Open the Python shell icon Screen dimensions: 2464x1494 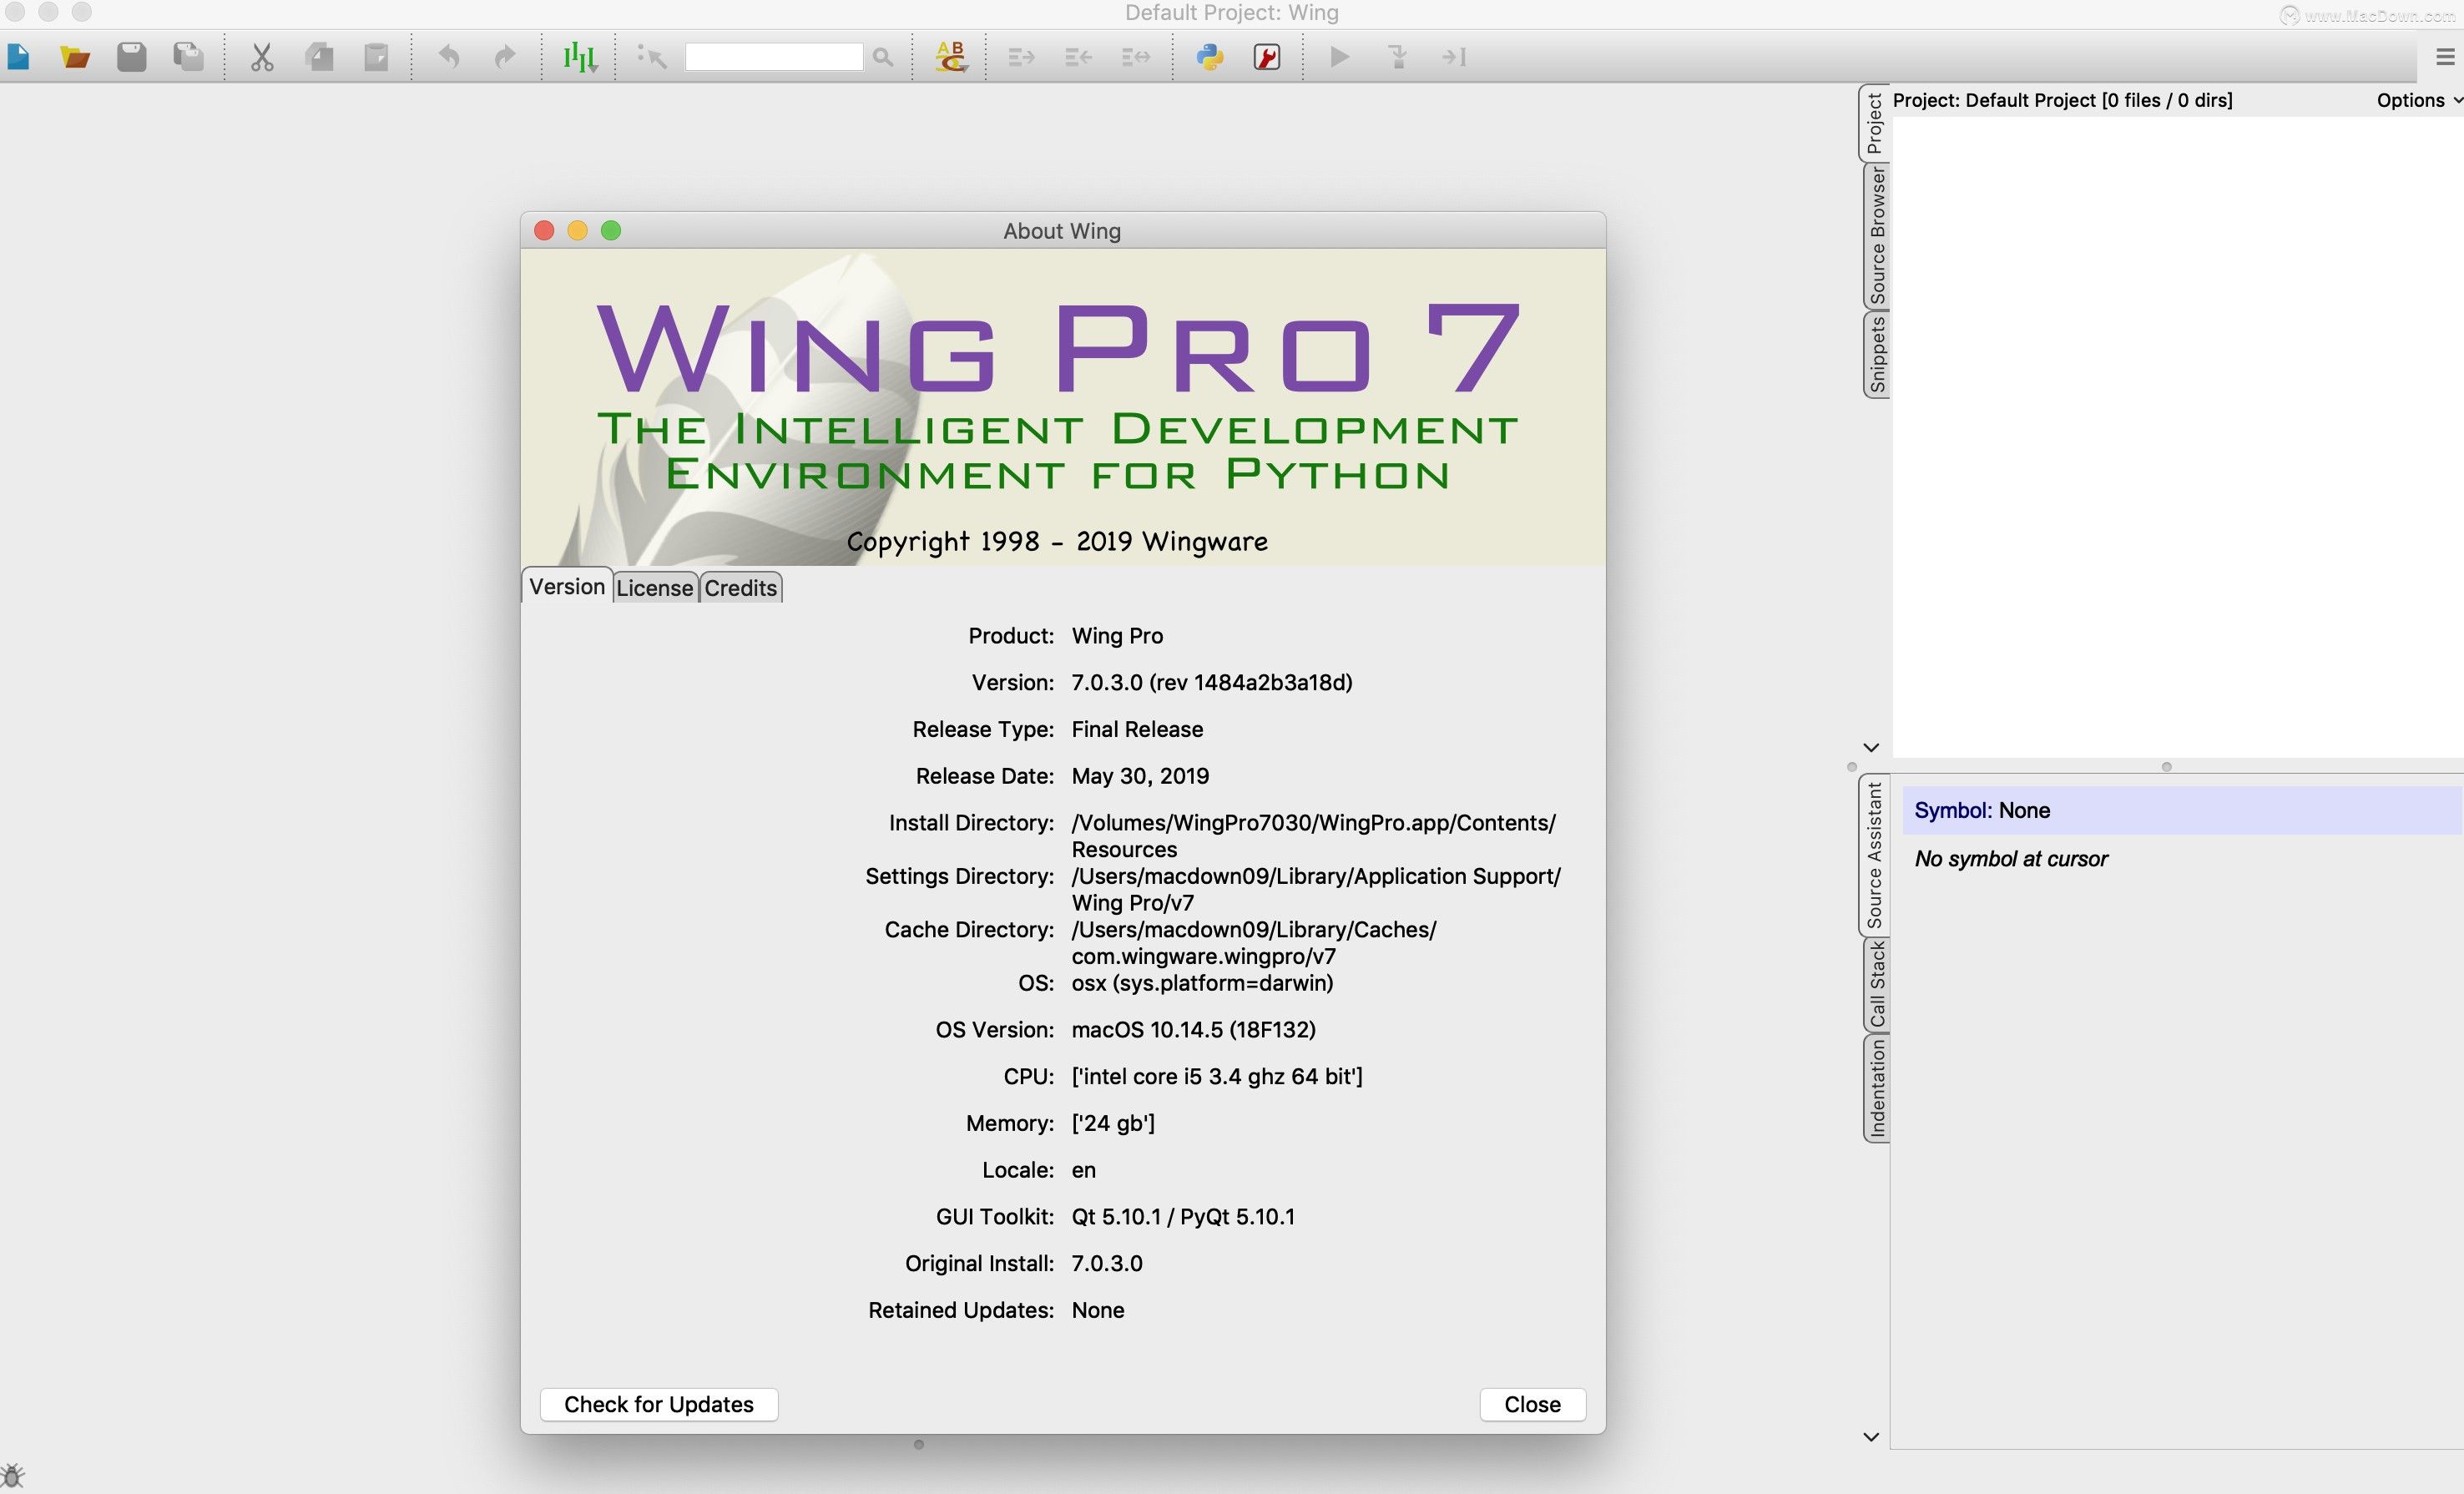(1210, 57)
